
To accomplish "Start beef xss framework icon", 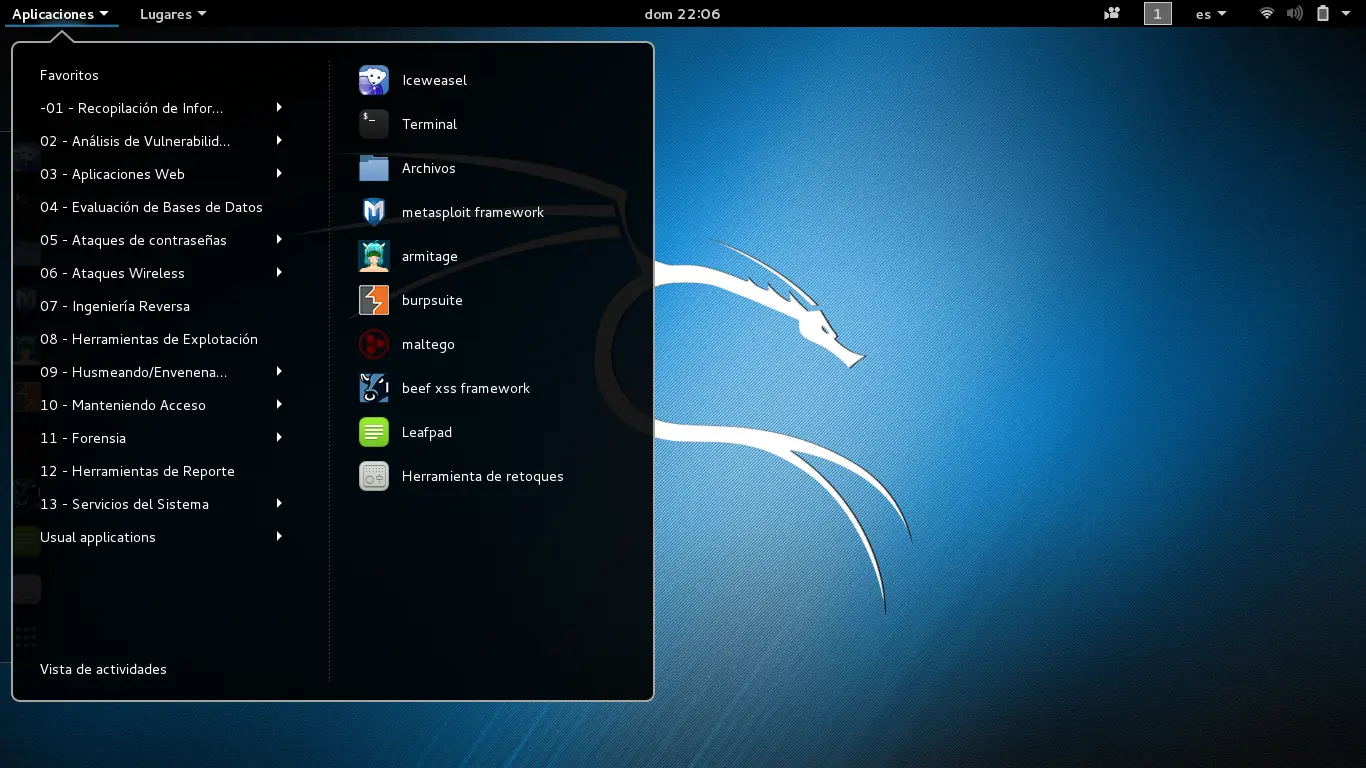I will click(374, 388).
